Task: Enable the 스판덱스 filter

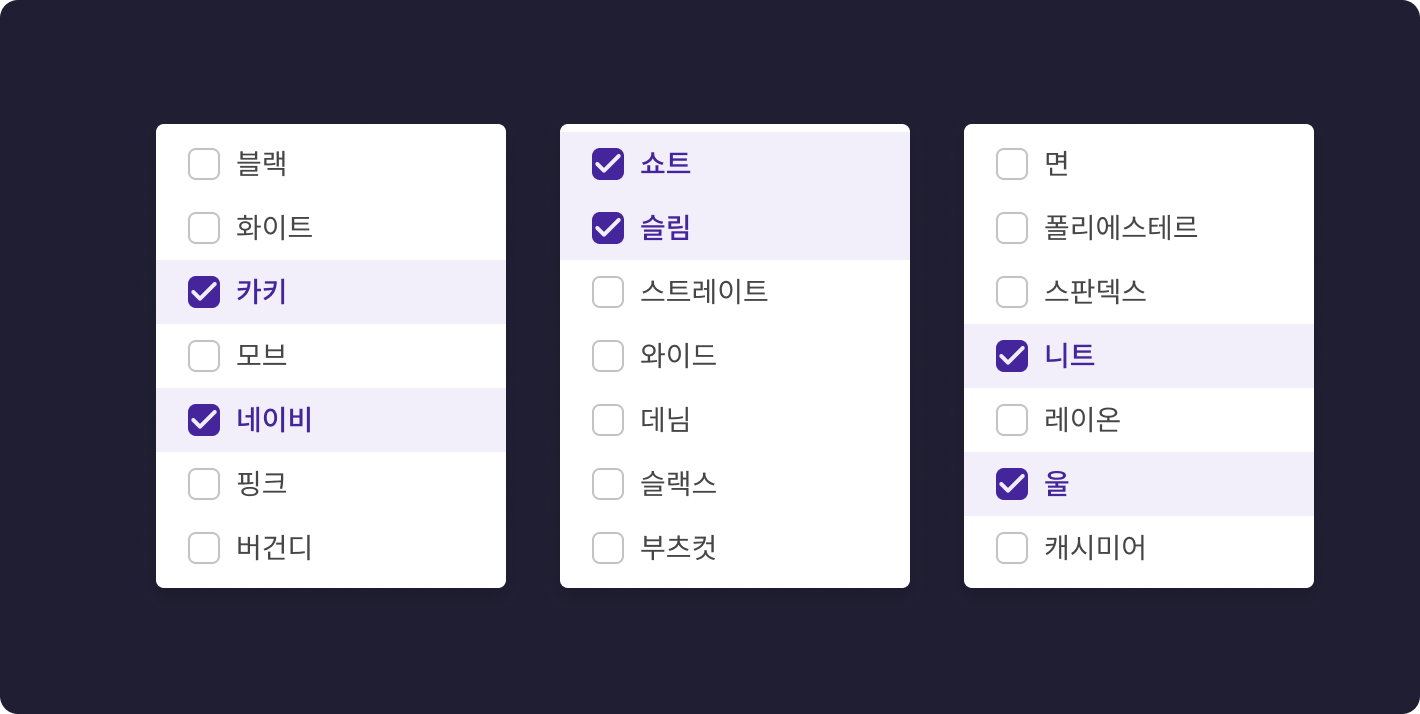Action: 1012,291
